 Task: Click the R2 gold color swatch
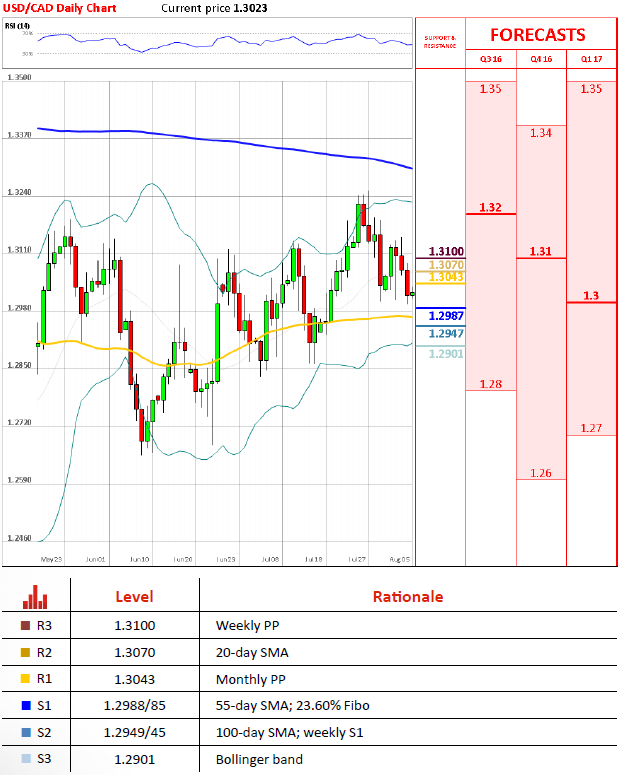[26, 652]
